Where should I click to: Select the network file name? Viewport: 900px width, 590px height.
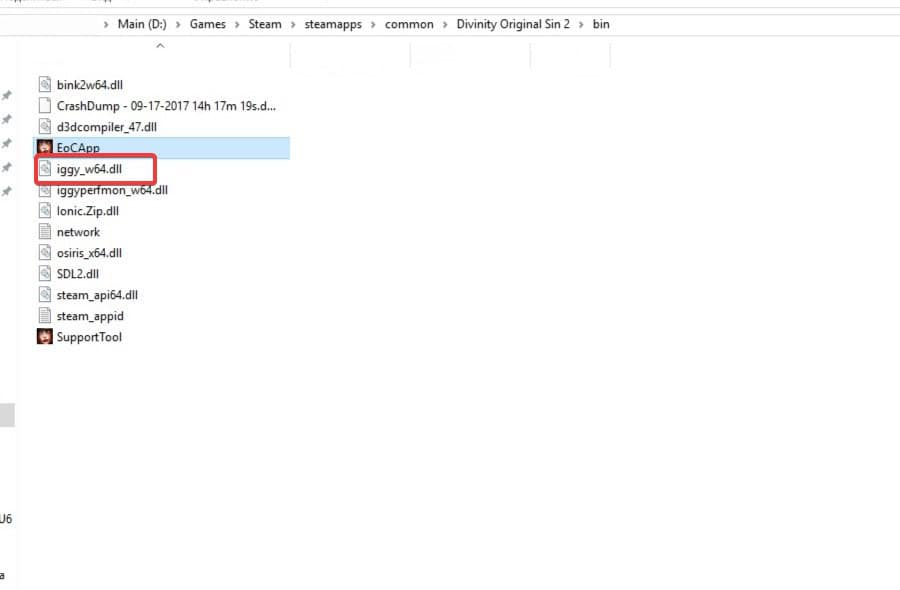78,232
